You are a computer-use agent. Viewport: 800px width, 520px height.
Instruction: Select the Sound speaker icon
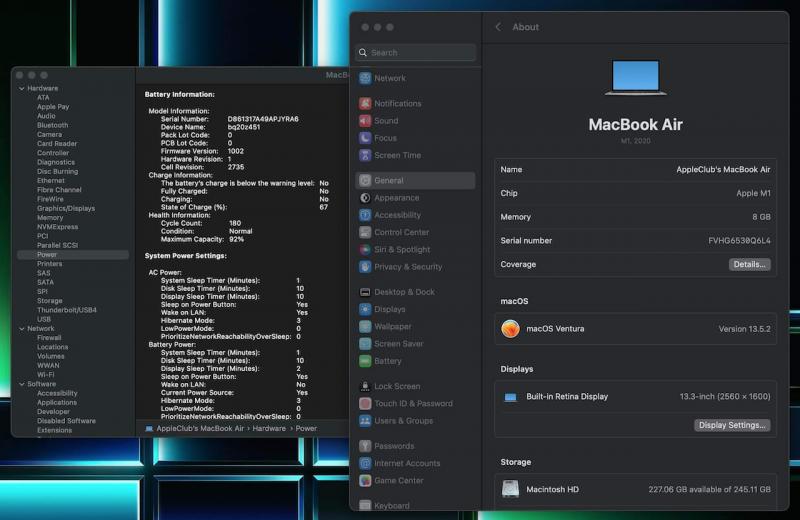[365, 121]
